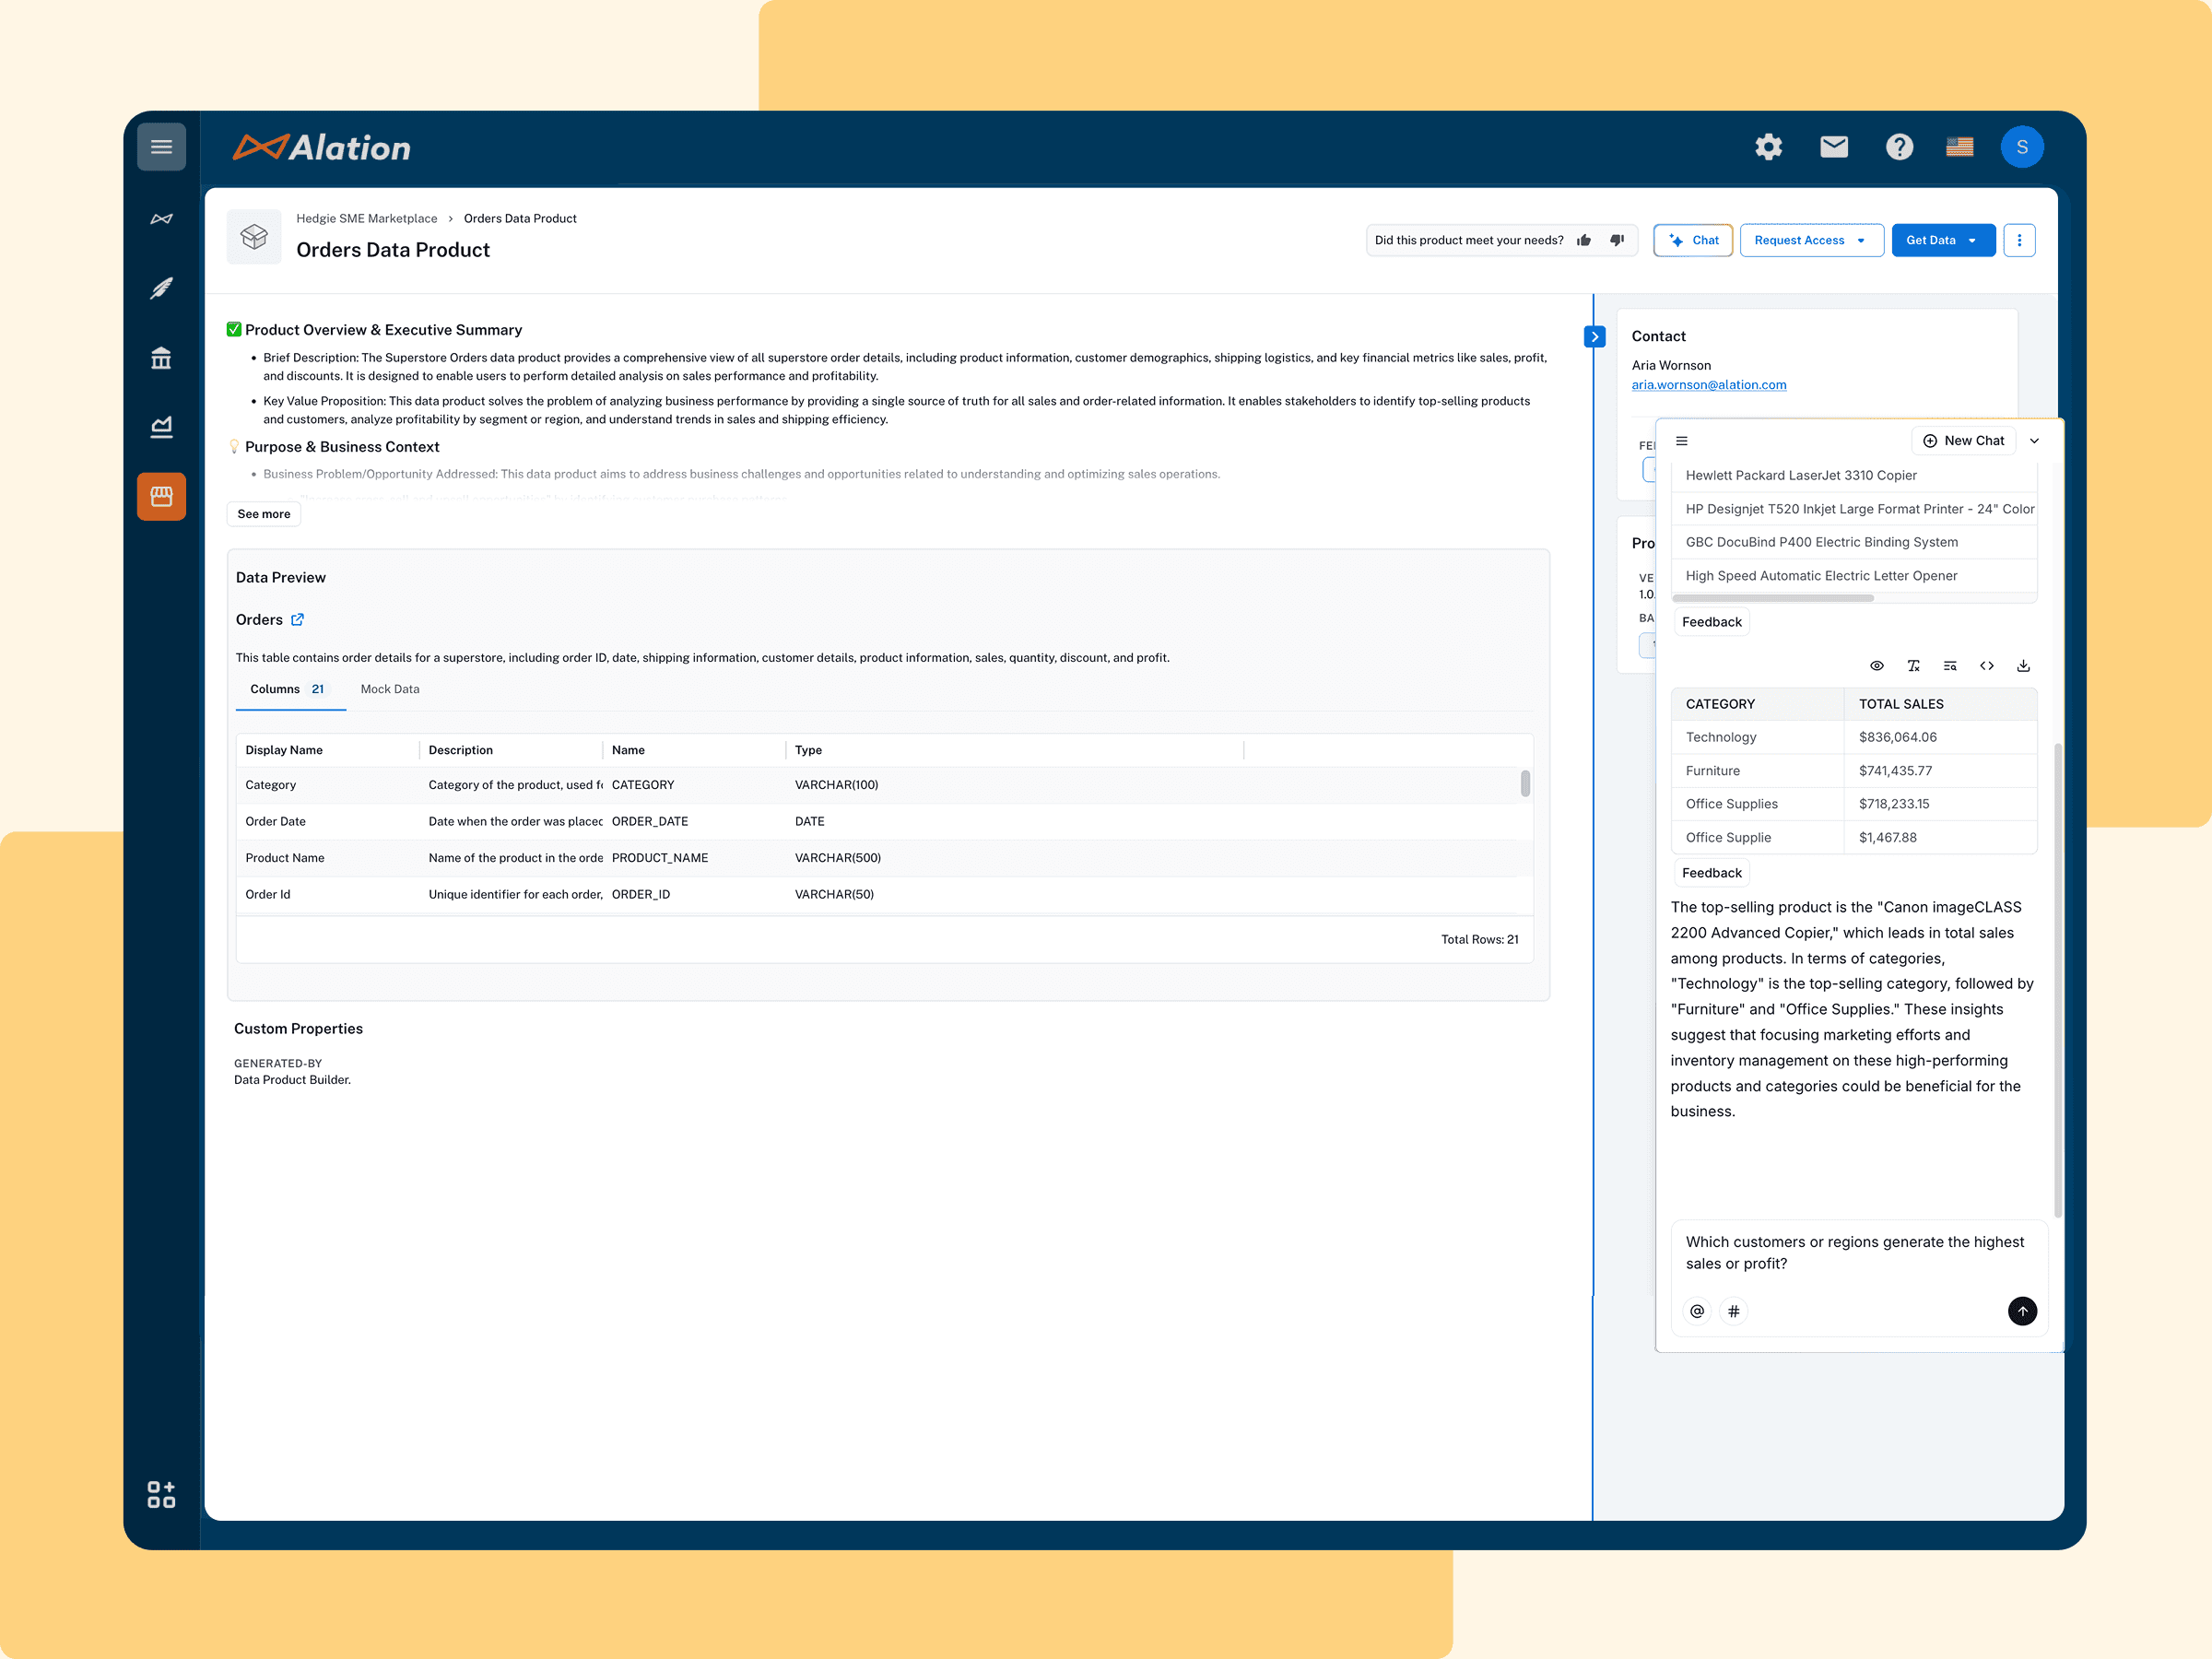Click the thumbs down icon
The height and width of the screenshot is (1659, 2212).
pos(1617,240)
